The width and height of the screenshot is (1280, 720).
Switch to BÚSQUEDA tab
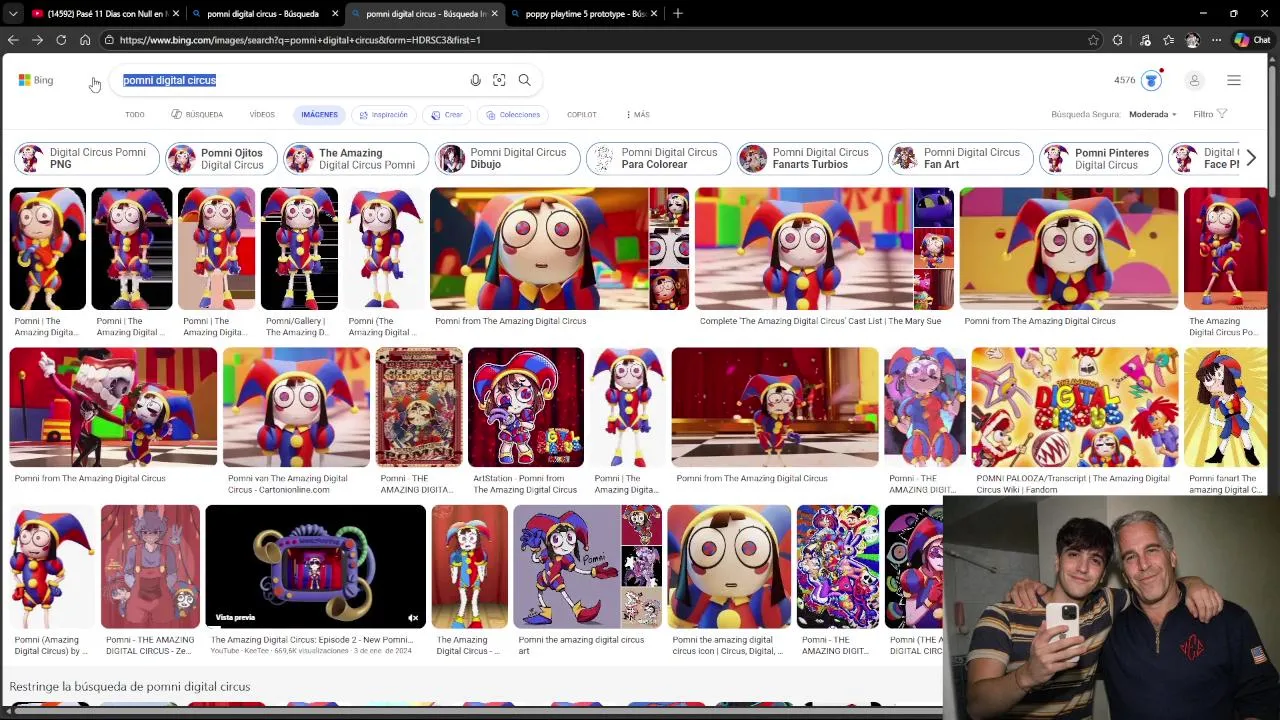pos(197,115)
